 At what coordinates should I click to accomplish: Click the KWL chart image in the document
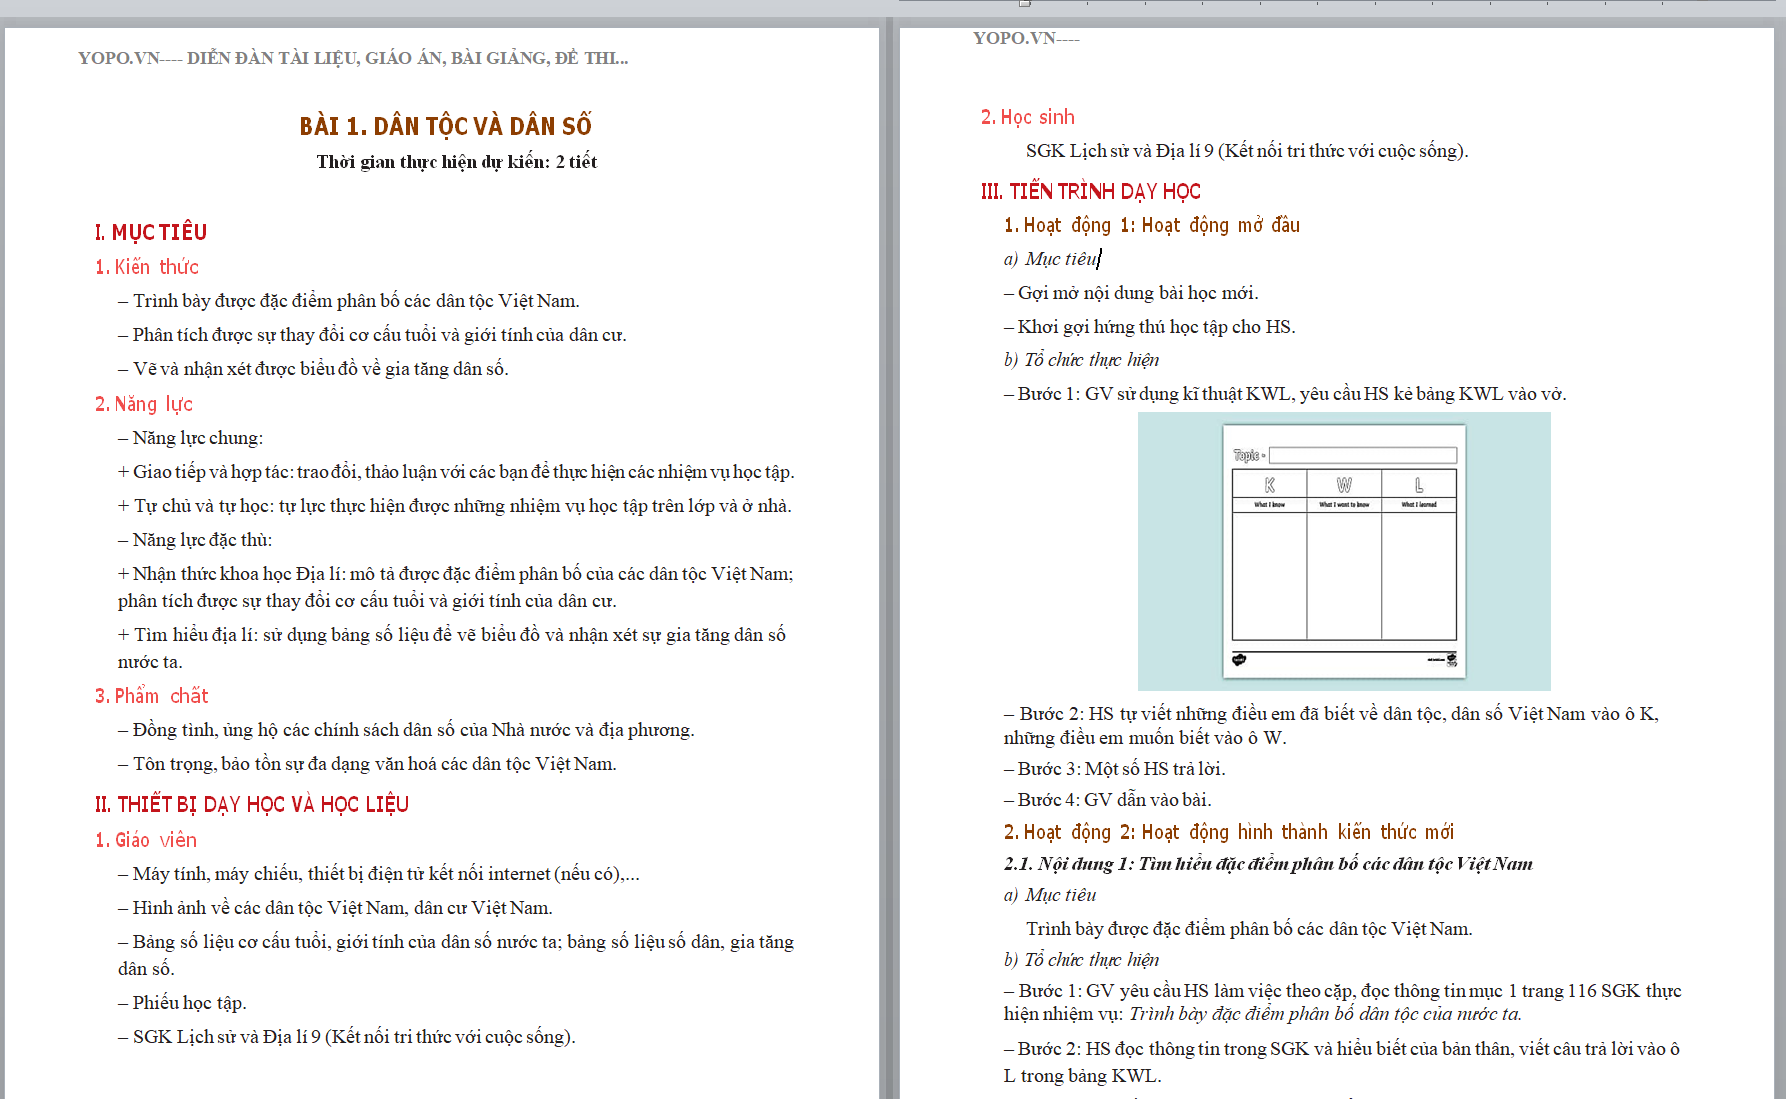[1344, 551]
